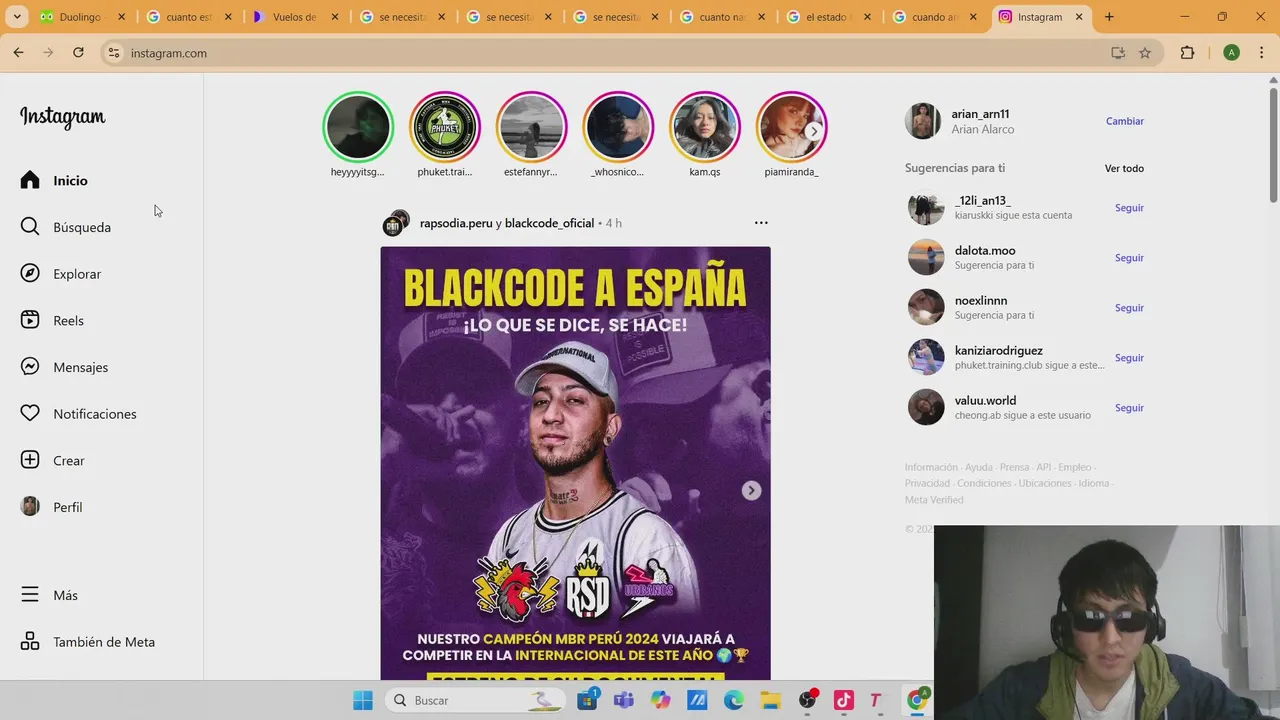Open Microsoft Teams from taskbar
Image resolution: width=1280 pixels, height=720 pixels.
pyautogui.click(x=624, y=700)
